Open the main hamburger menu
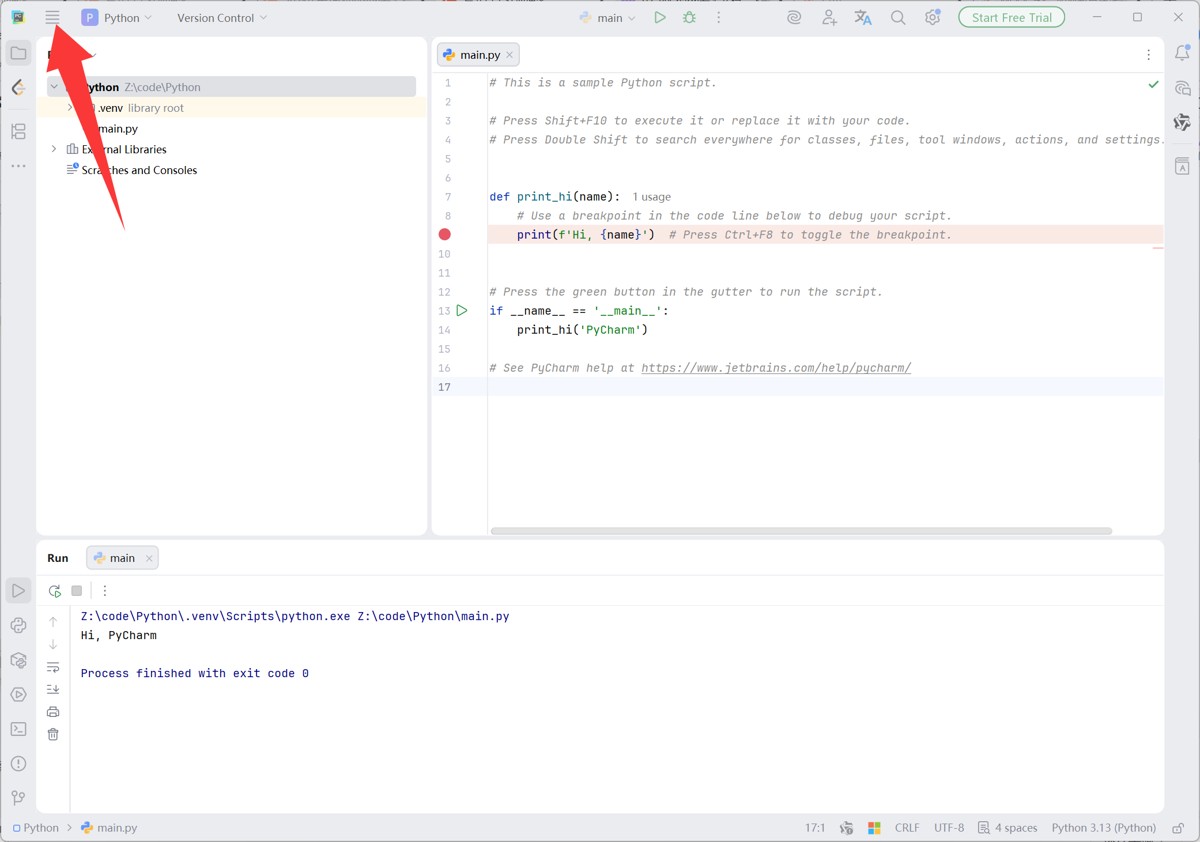The width and height of the screenshot is (1200, 842). (52, 18)
